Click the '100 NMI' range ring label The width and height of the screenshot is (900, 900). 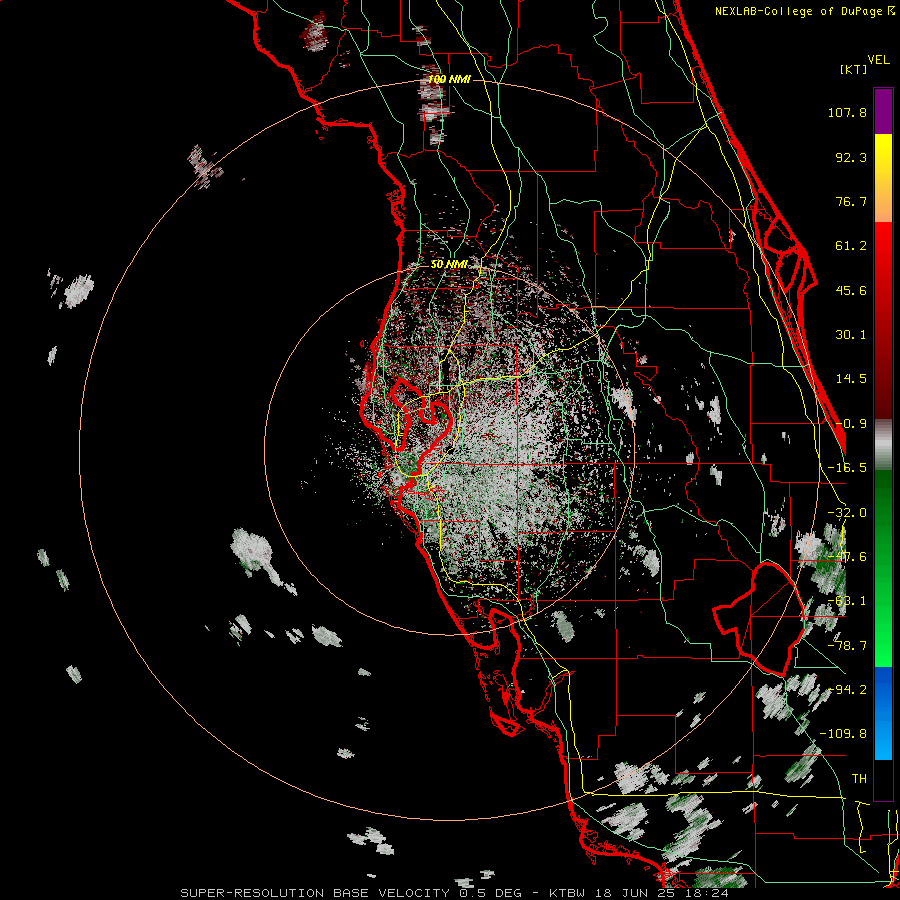[x=449, y=79]
